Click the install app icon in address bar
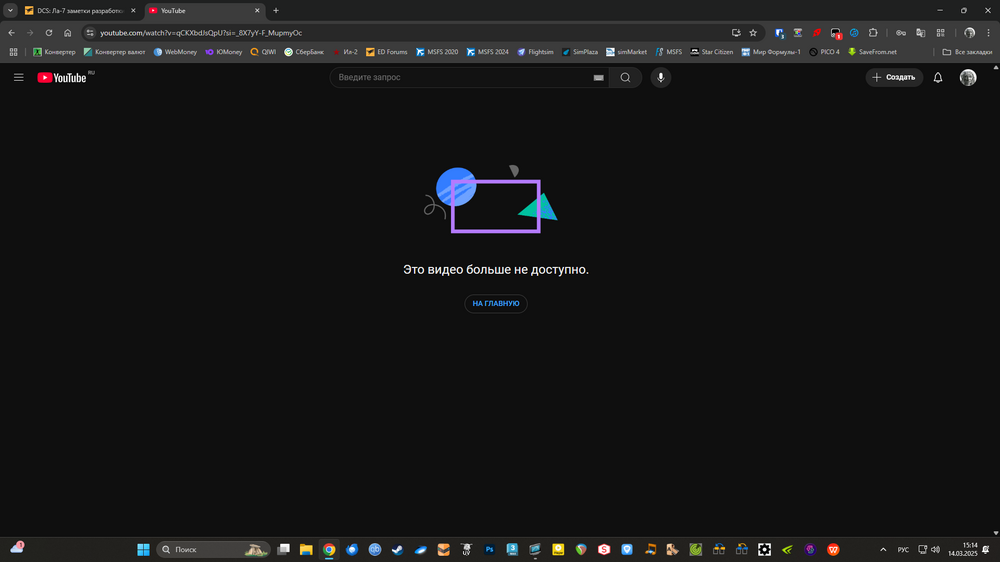 736,33
